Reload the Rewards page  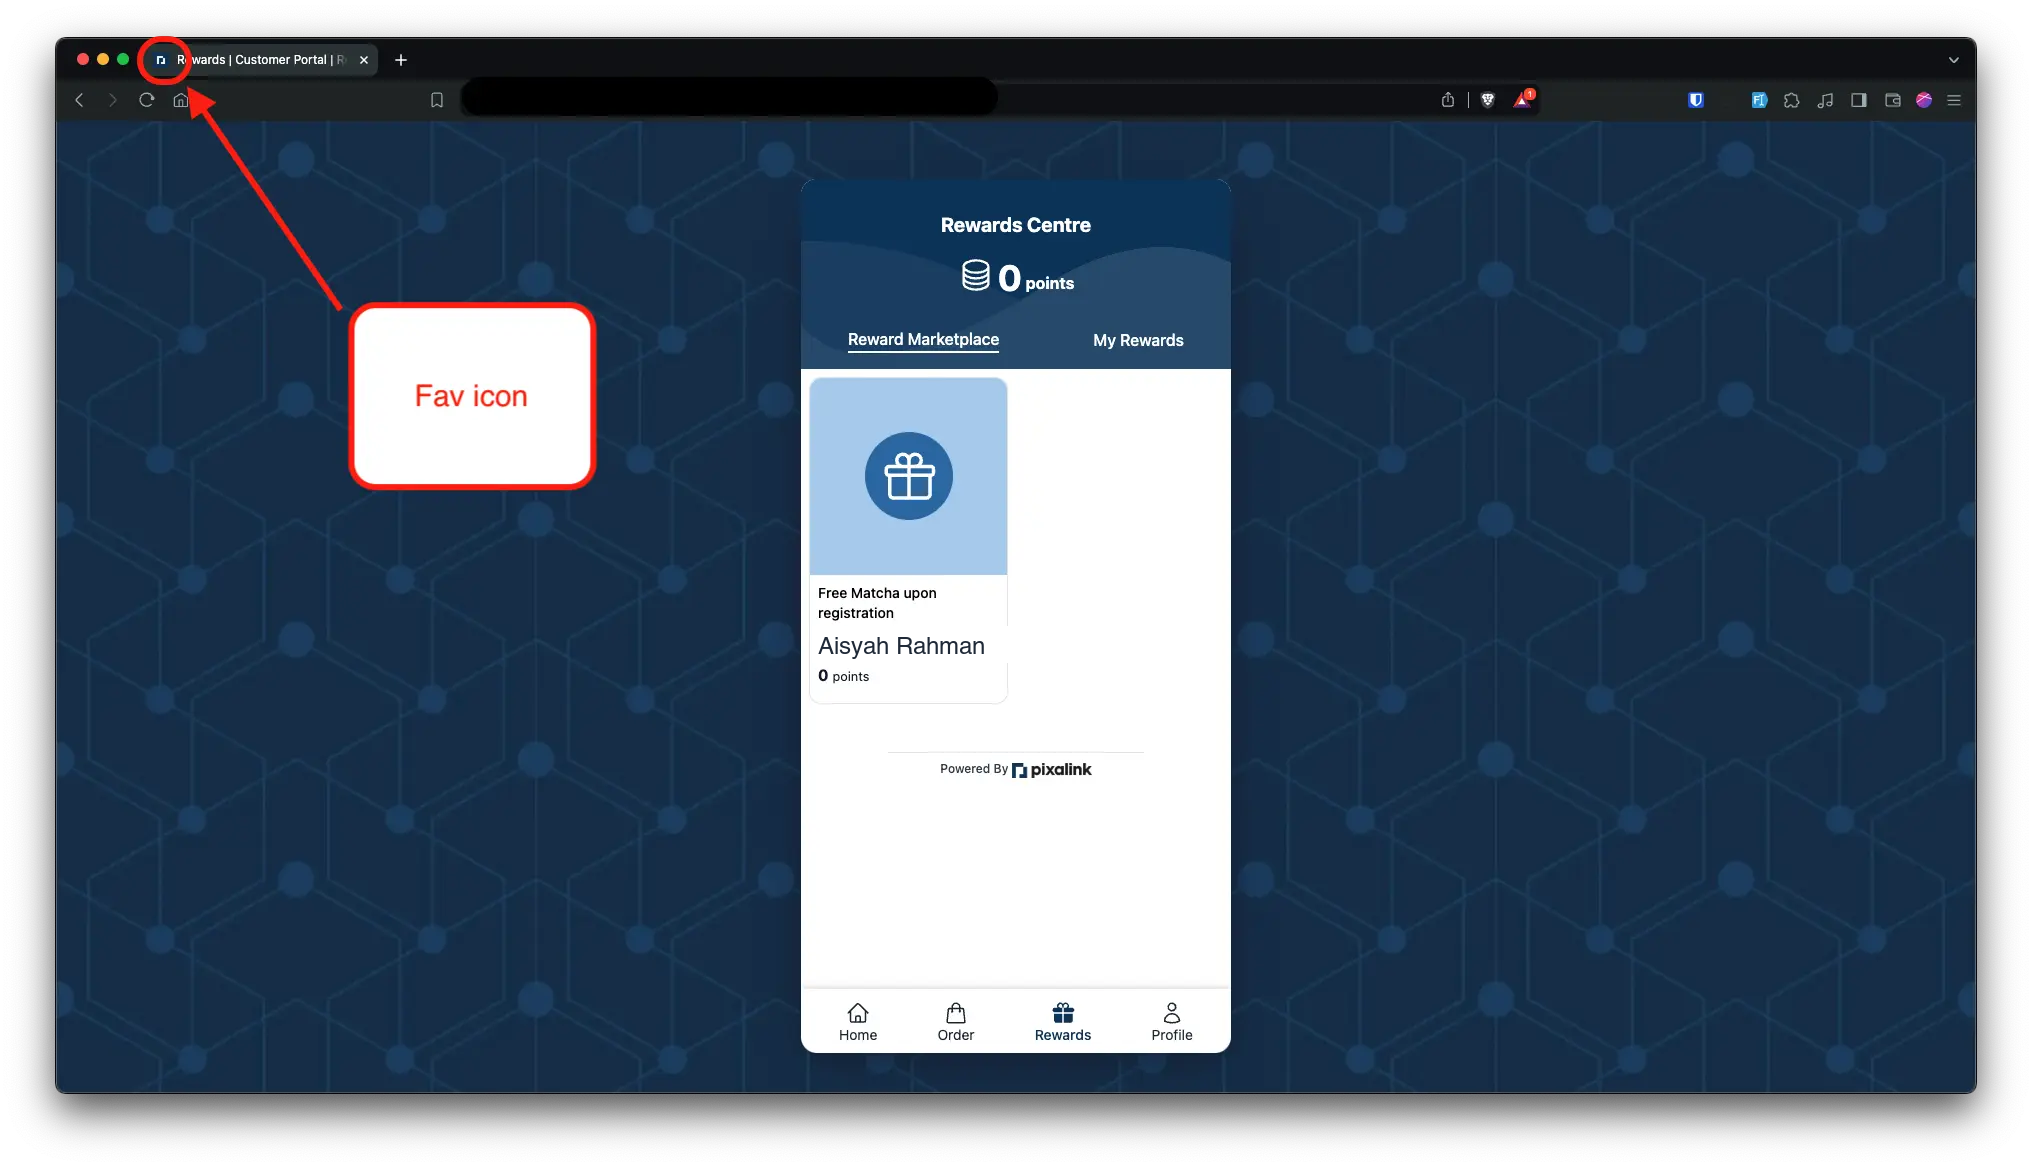147,100
